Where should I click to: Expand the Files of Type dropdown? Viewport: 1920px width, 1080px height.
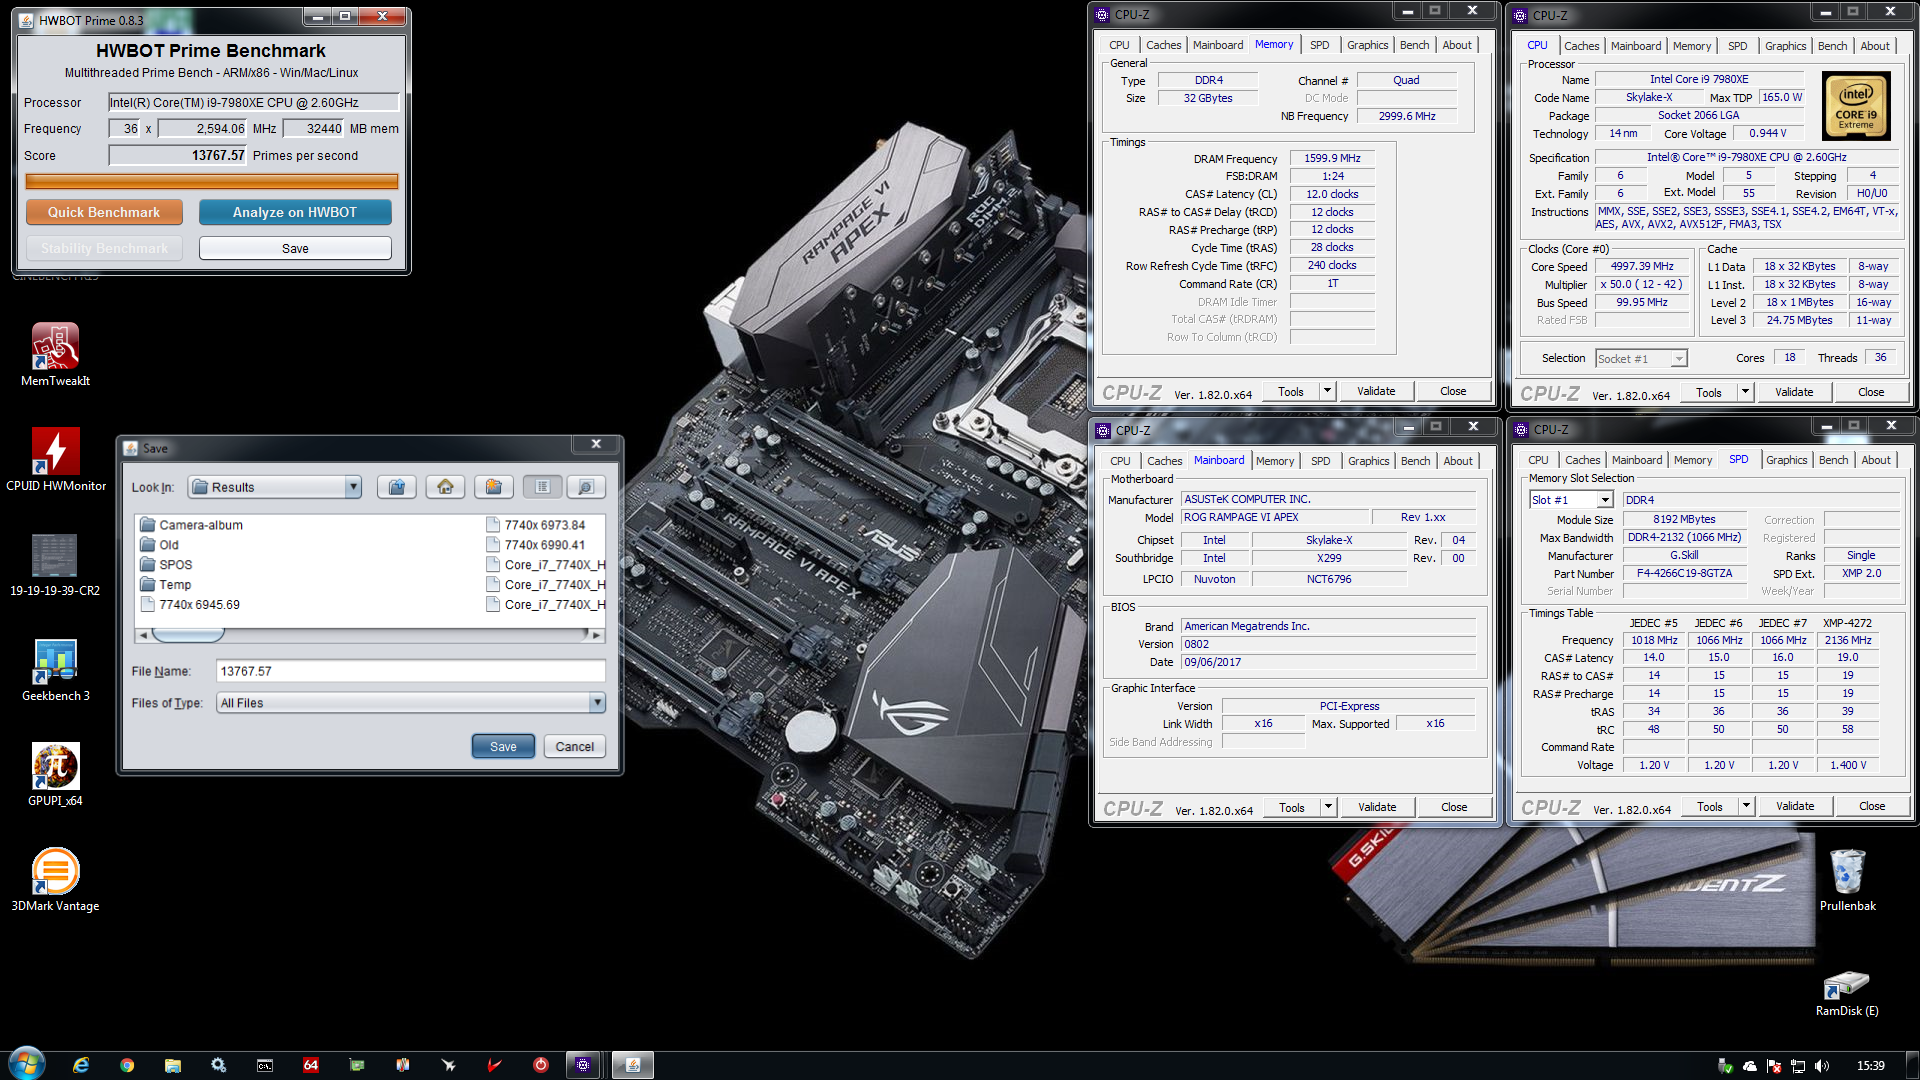[x=597, y=703]
